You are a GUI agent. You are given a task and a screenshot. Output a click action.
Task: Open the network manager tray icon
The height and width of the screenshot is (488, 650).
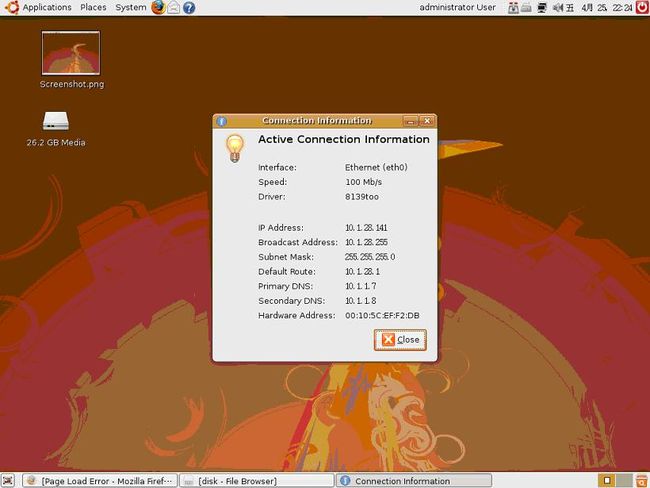coord(541,7)
